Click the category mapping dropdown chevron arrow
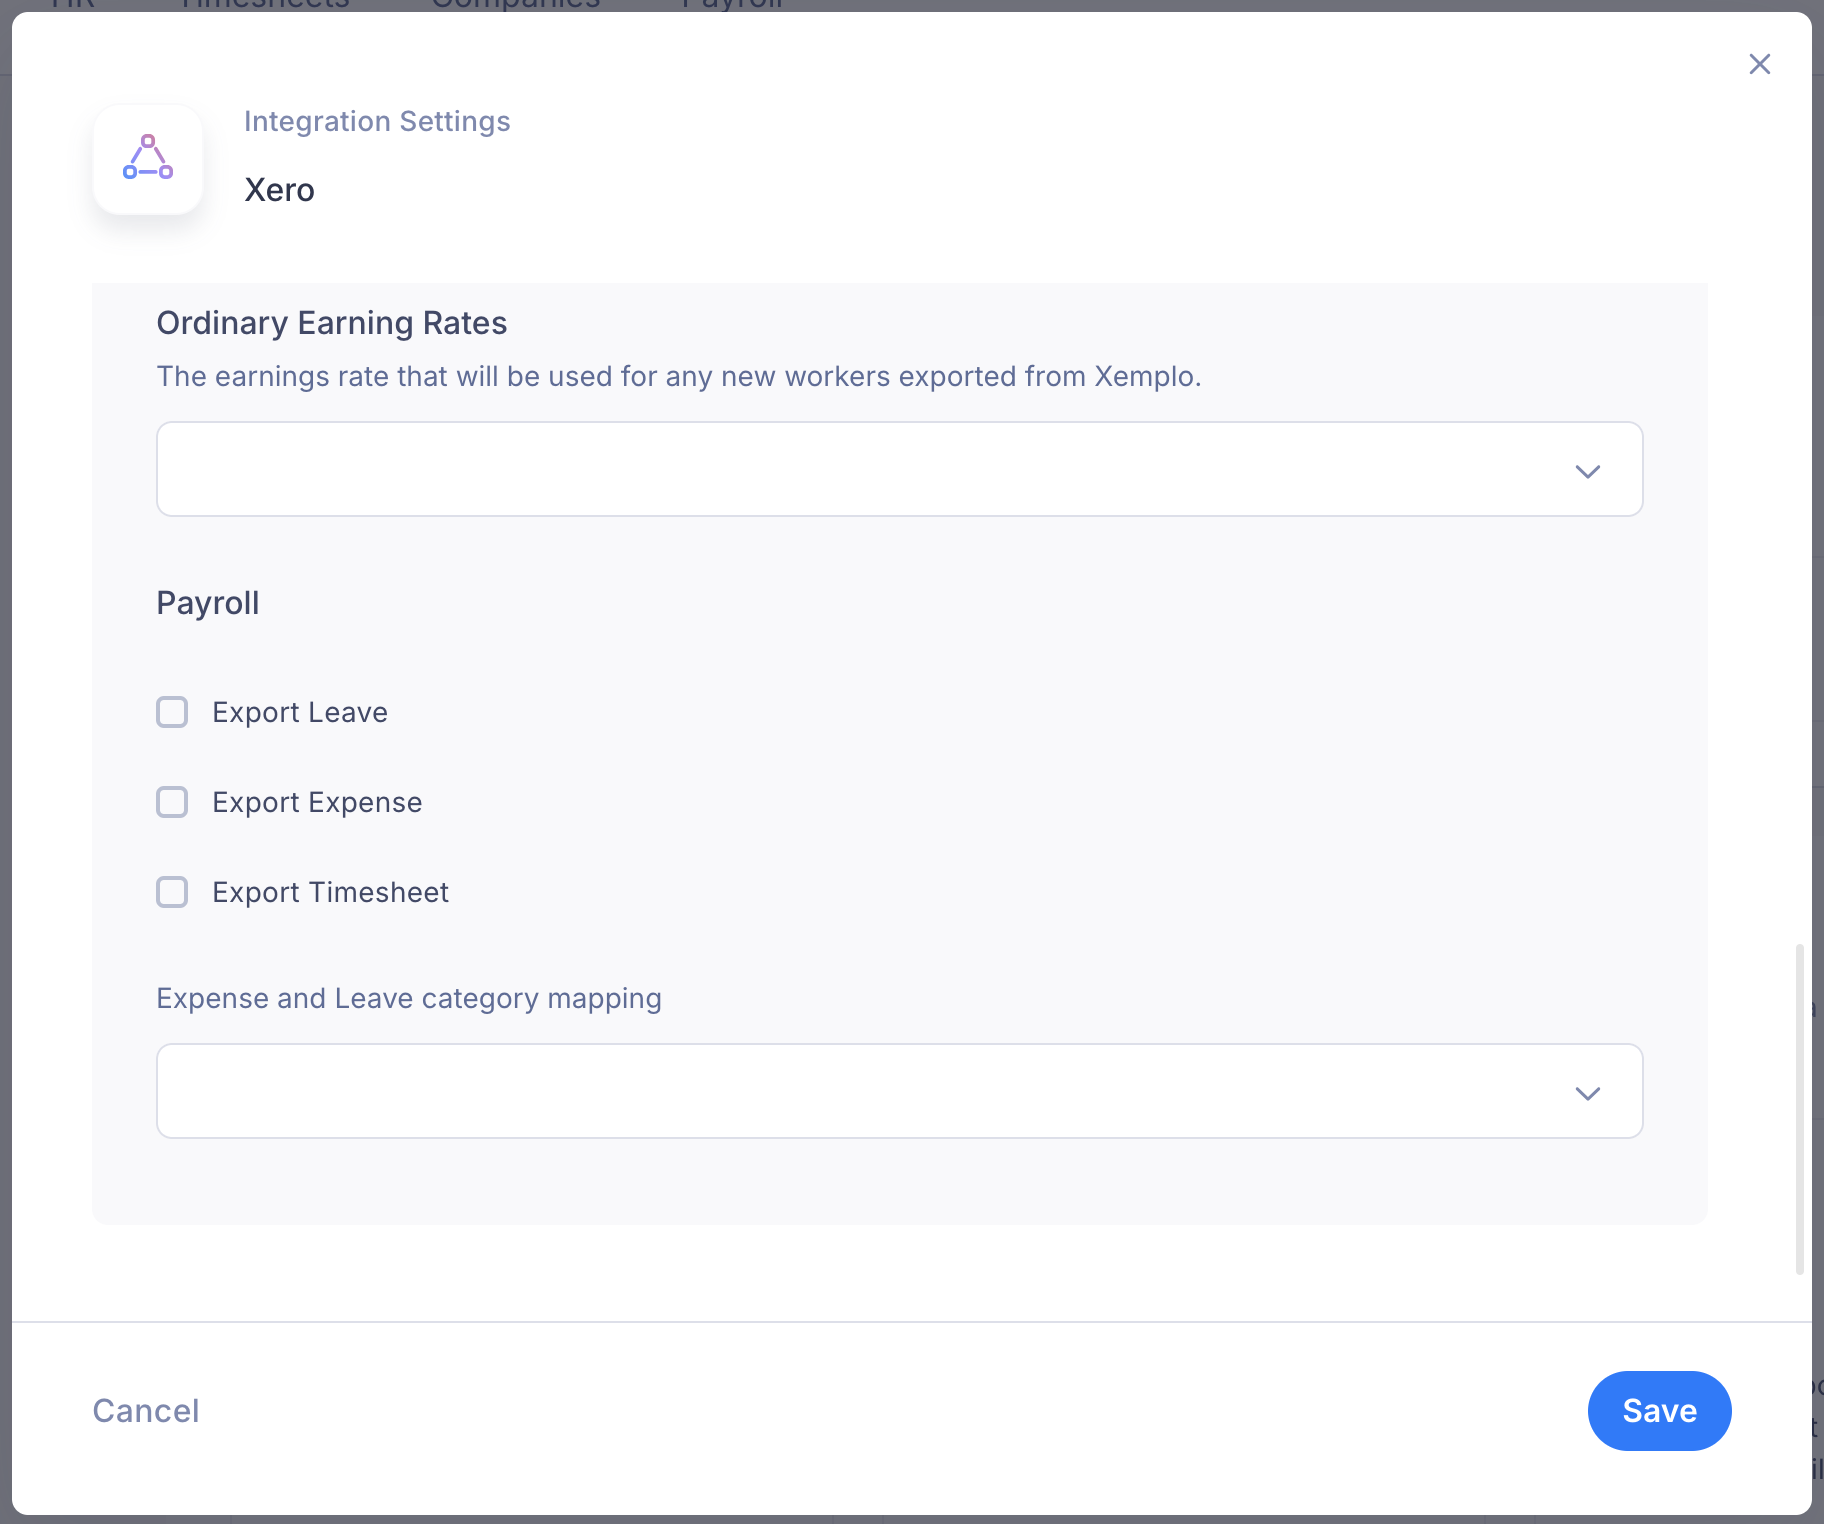1824x1524 pixels. coord(1588,1093)
